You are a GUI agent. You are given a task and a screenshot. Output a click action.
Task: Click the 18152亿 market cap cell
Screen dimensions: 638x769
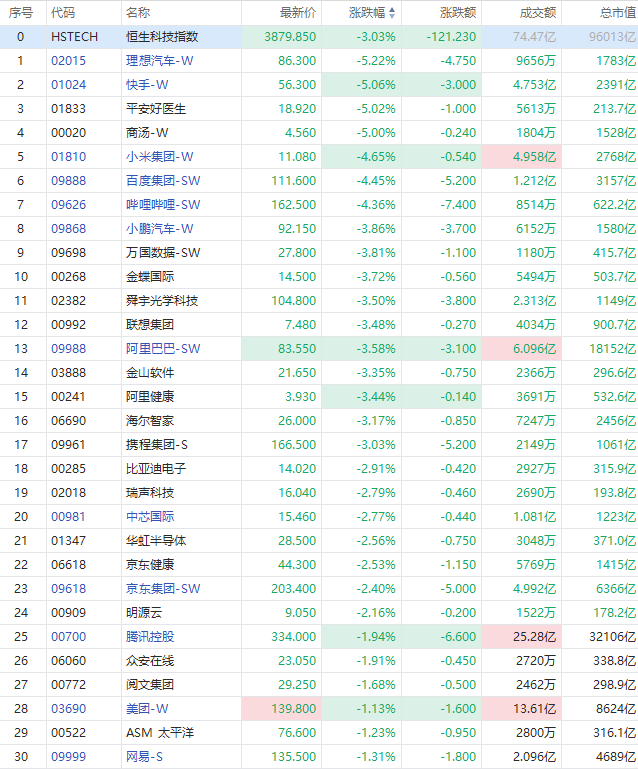pos(600,349)
